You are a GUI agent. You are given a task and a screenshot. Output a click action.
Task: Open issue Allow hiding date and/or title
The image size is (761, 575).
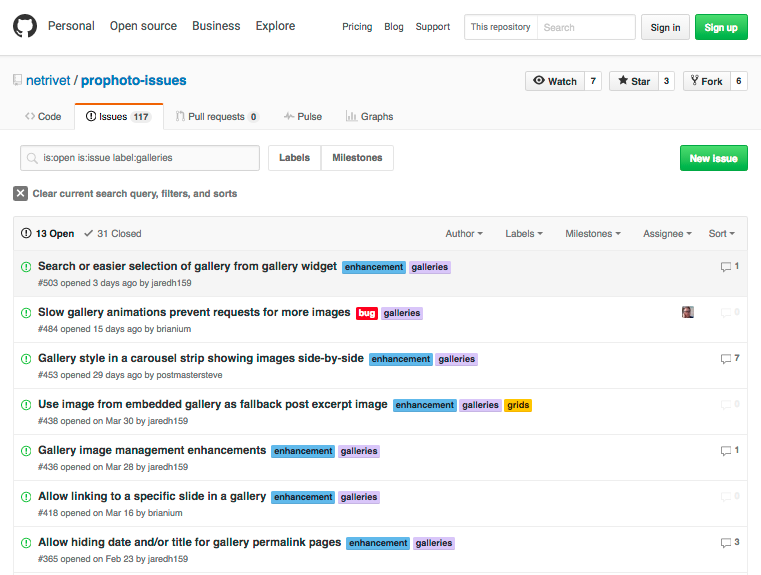[x=190, y=542]
